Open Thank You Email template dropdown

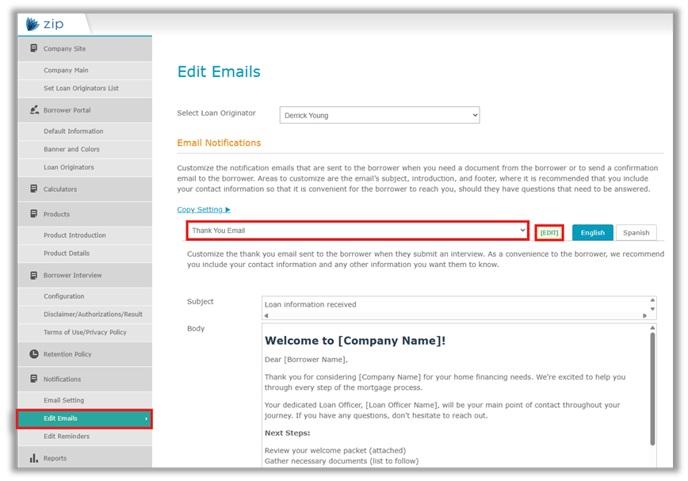click(x=358, y=230)
